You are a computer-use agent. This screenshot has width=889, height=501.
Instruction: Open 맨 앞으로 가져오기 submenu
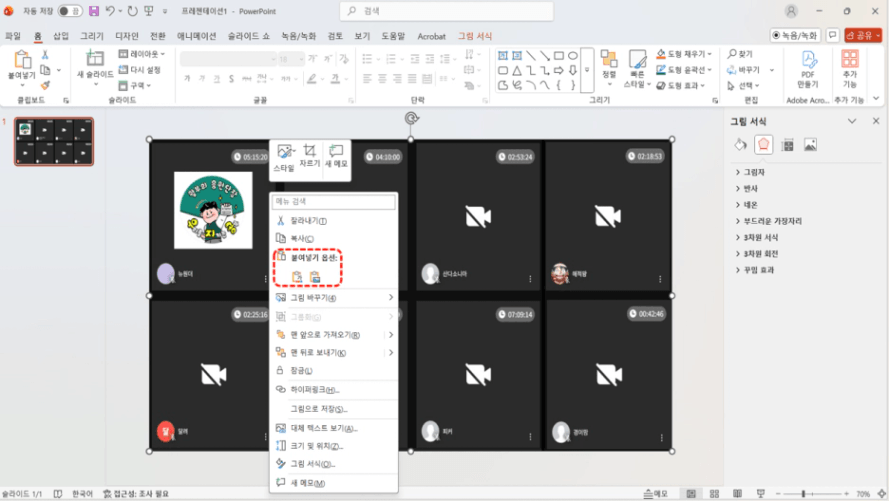pos(333,335)
